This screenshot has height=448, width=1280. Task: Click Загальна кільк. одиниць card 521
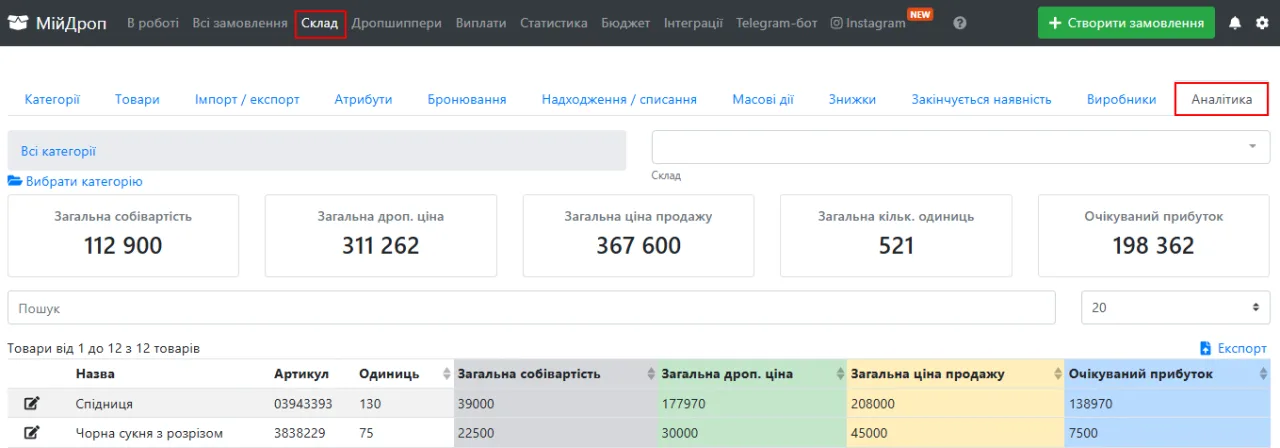click(896, 235)
